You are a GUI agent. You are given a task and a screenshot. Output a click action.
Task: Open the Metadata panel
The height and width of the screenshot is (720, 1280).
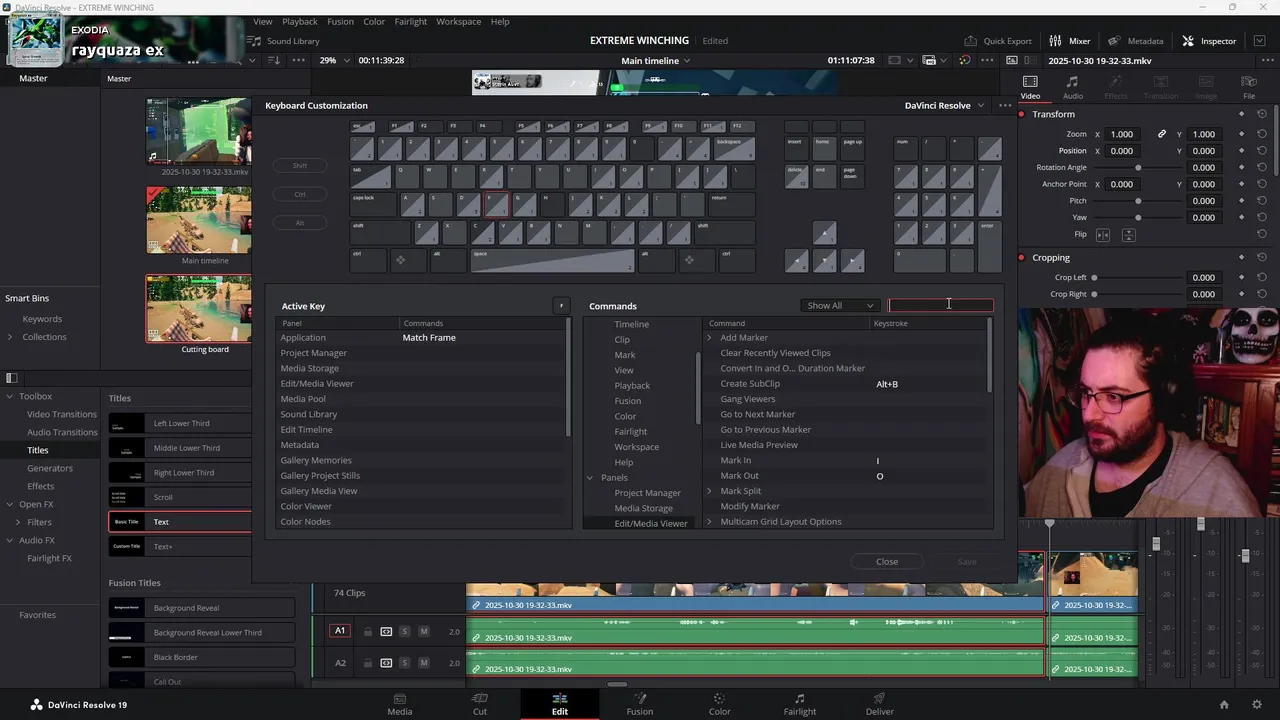1135,41
